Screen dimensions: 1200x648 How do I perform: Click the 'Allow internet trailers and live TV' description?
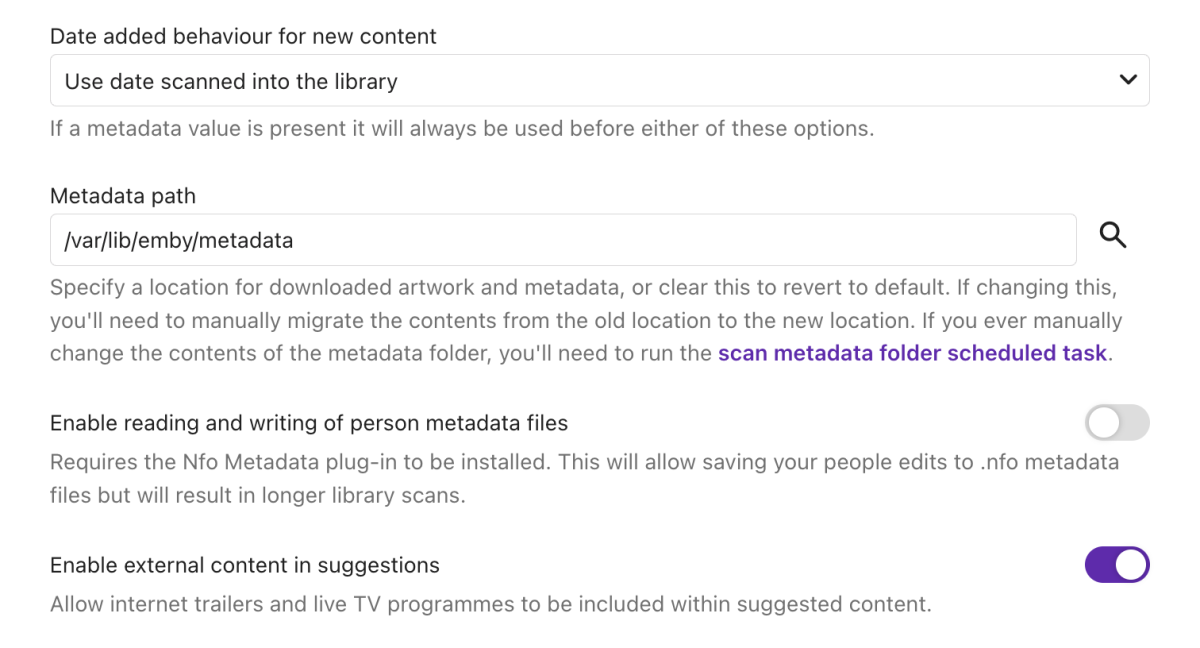click(490, 604)
